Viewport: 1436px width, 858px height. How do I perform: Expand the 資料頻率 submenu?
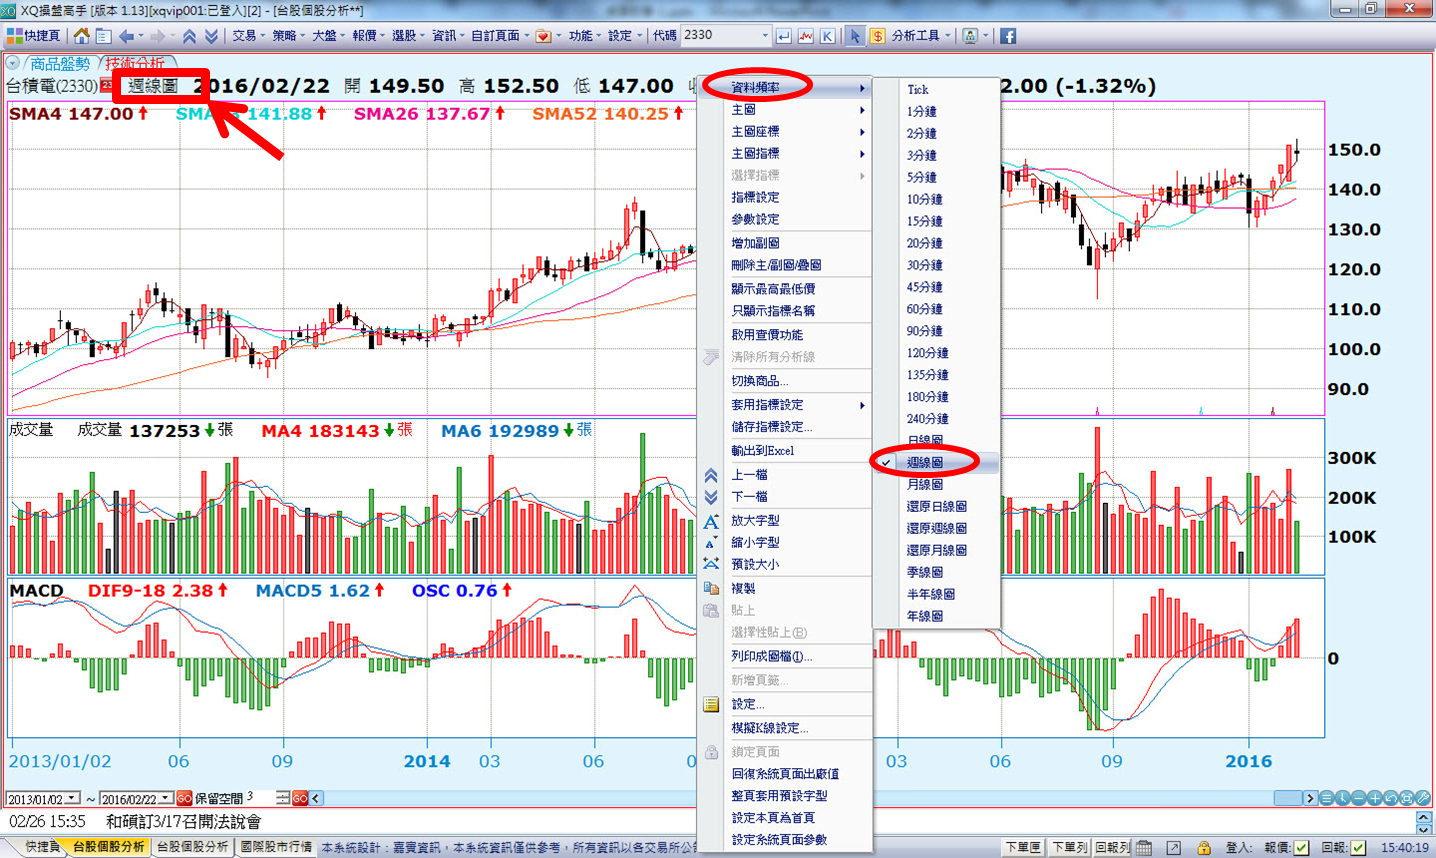point(785,88)
